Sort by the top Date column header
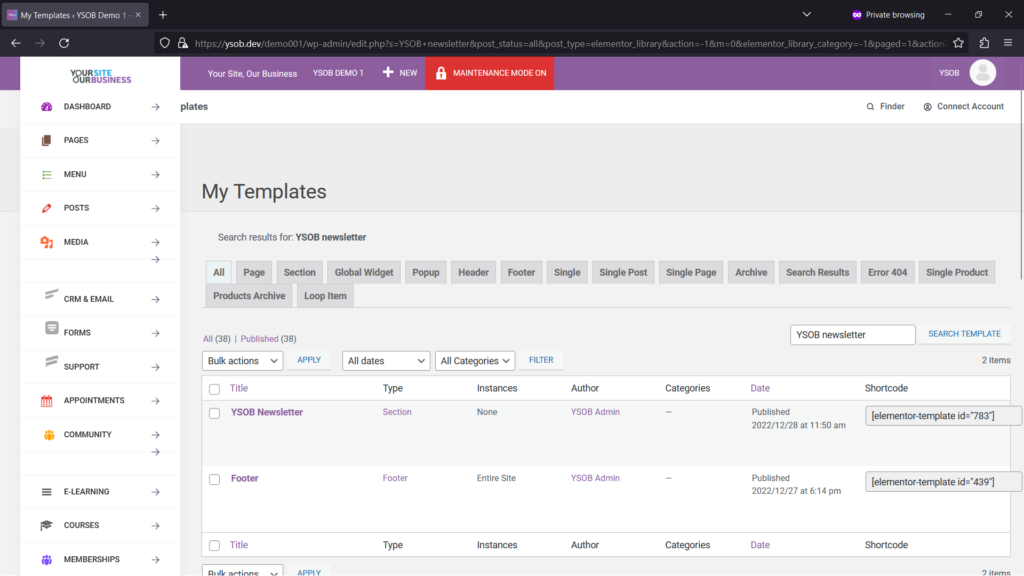The width and height of the screenshot is (1024, 576). coord(760,388)
